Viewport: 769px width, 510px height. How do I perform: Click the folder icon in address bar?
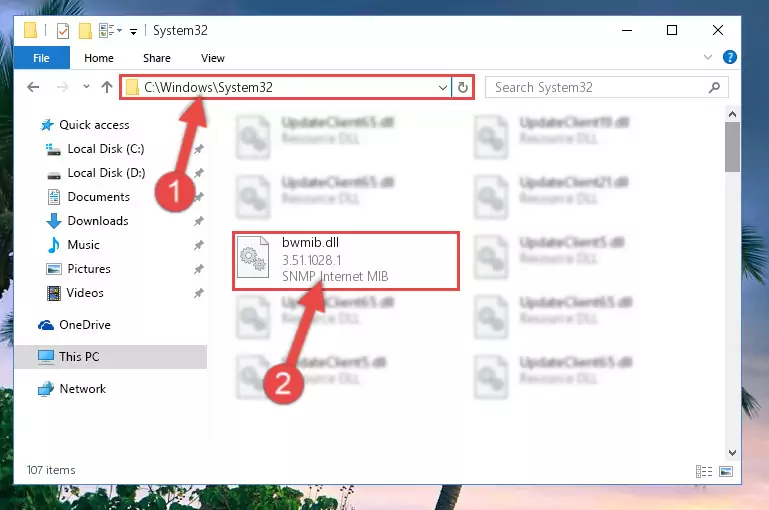tap(132, 87)
